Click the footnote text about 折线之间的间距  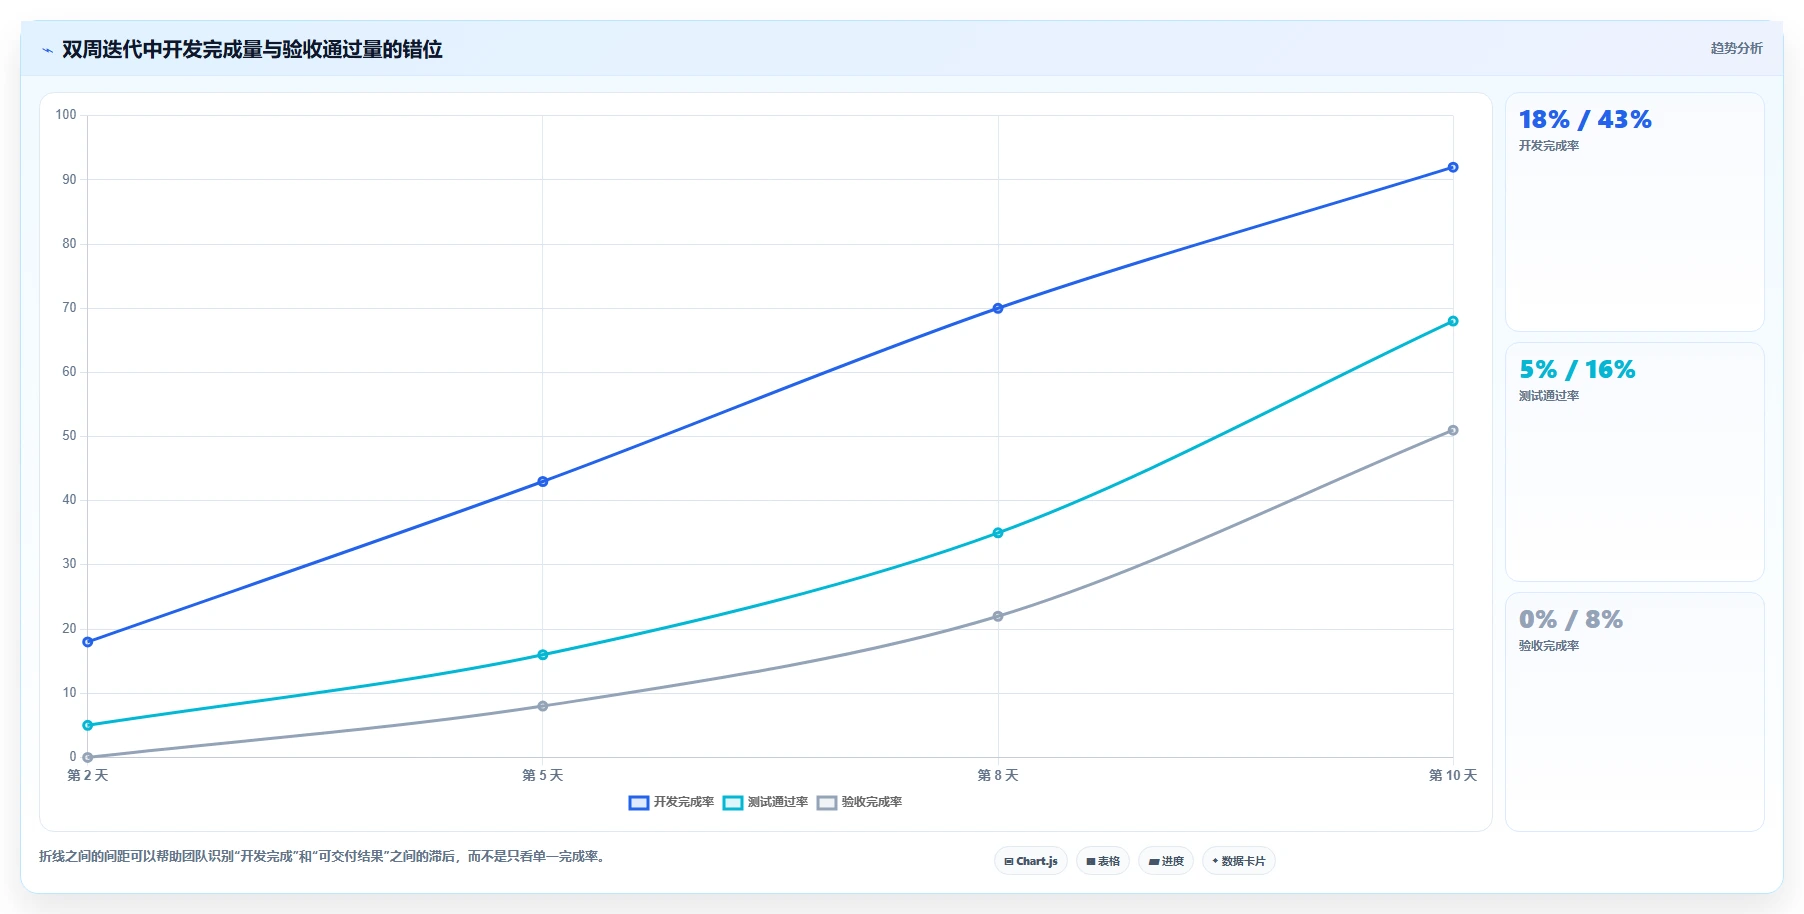322,856
